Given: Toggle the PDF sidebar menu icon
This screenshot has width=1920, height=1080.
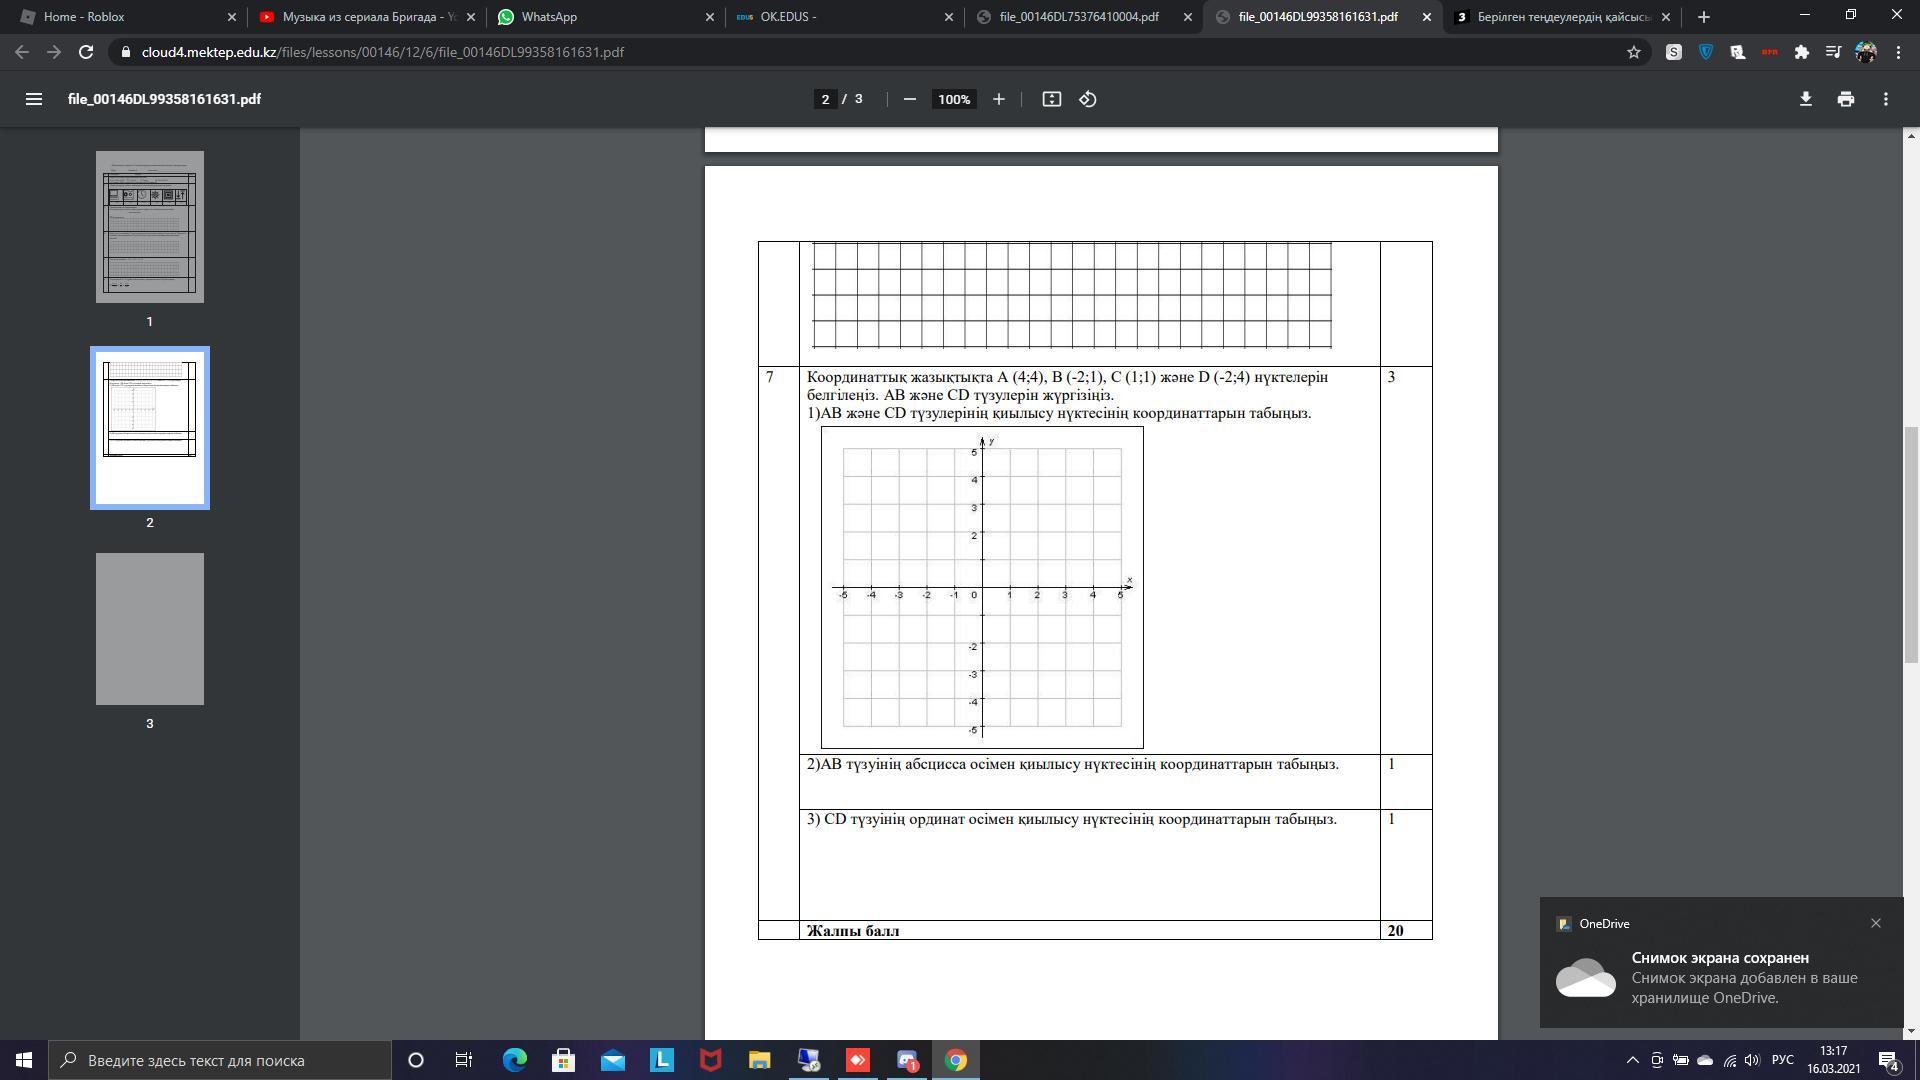Looking at the screenshot, I should [x=34, y=99].
